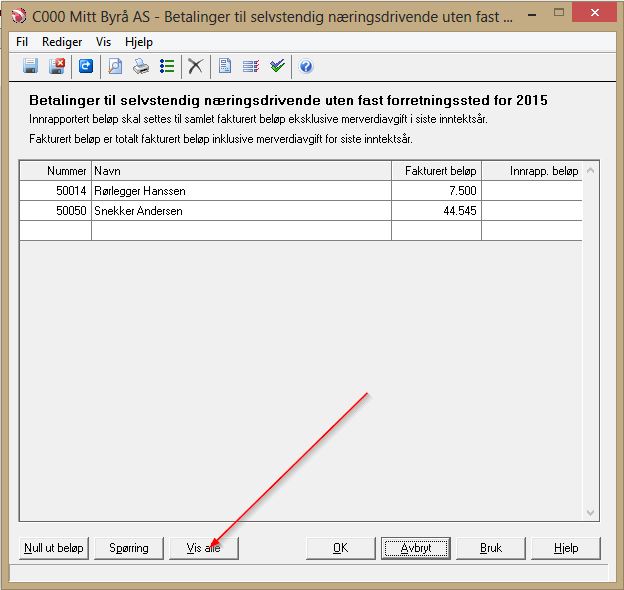Open print preview with magnifier page icon
Image resolution: width=624 pixels, height=590 pixels.
115,66
